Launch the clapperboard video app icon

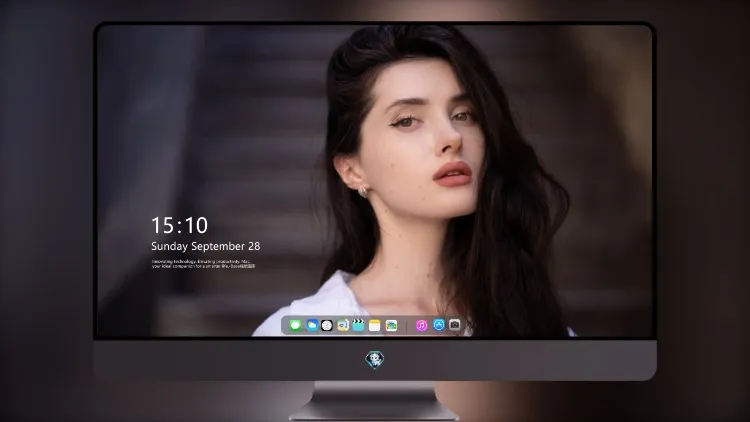(x=358, y=325)
